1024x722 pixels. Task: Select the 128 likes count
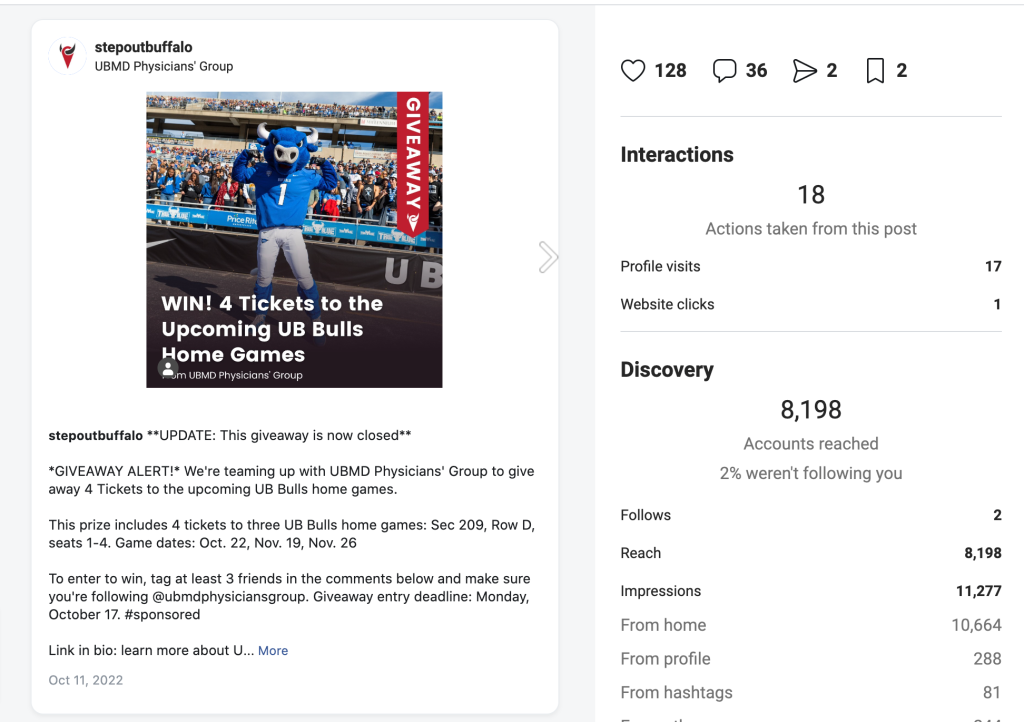(670, 71)
